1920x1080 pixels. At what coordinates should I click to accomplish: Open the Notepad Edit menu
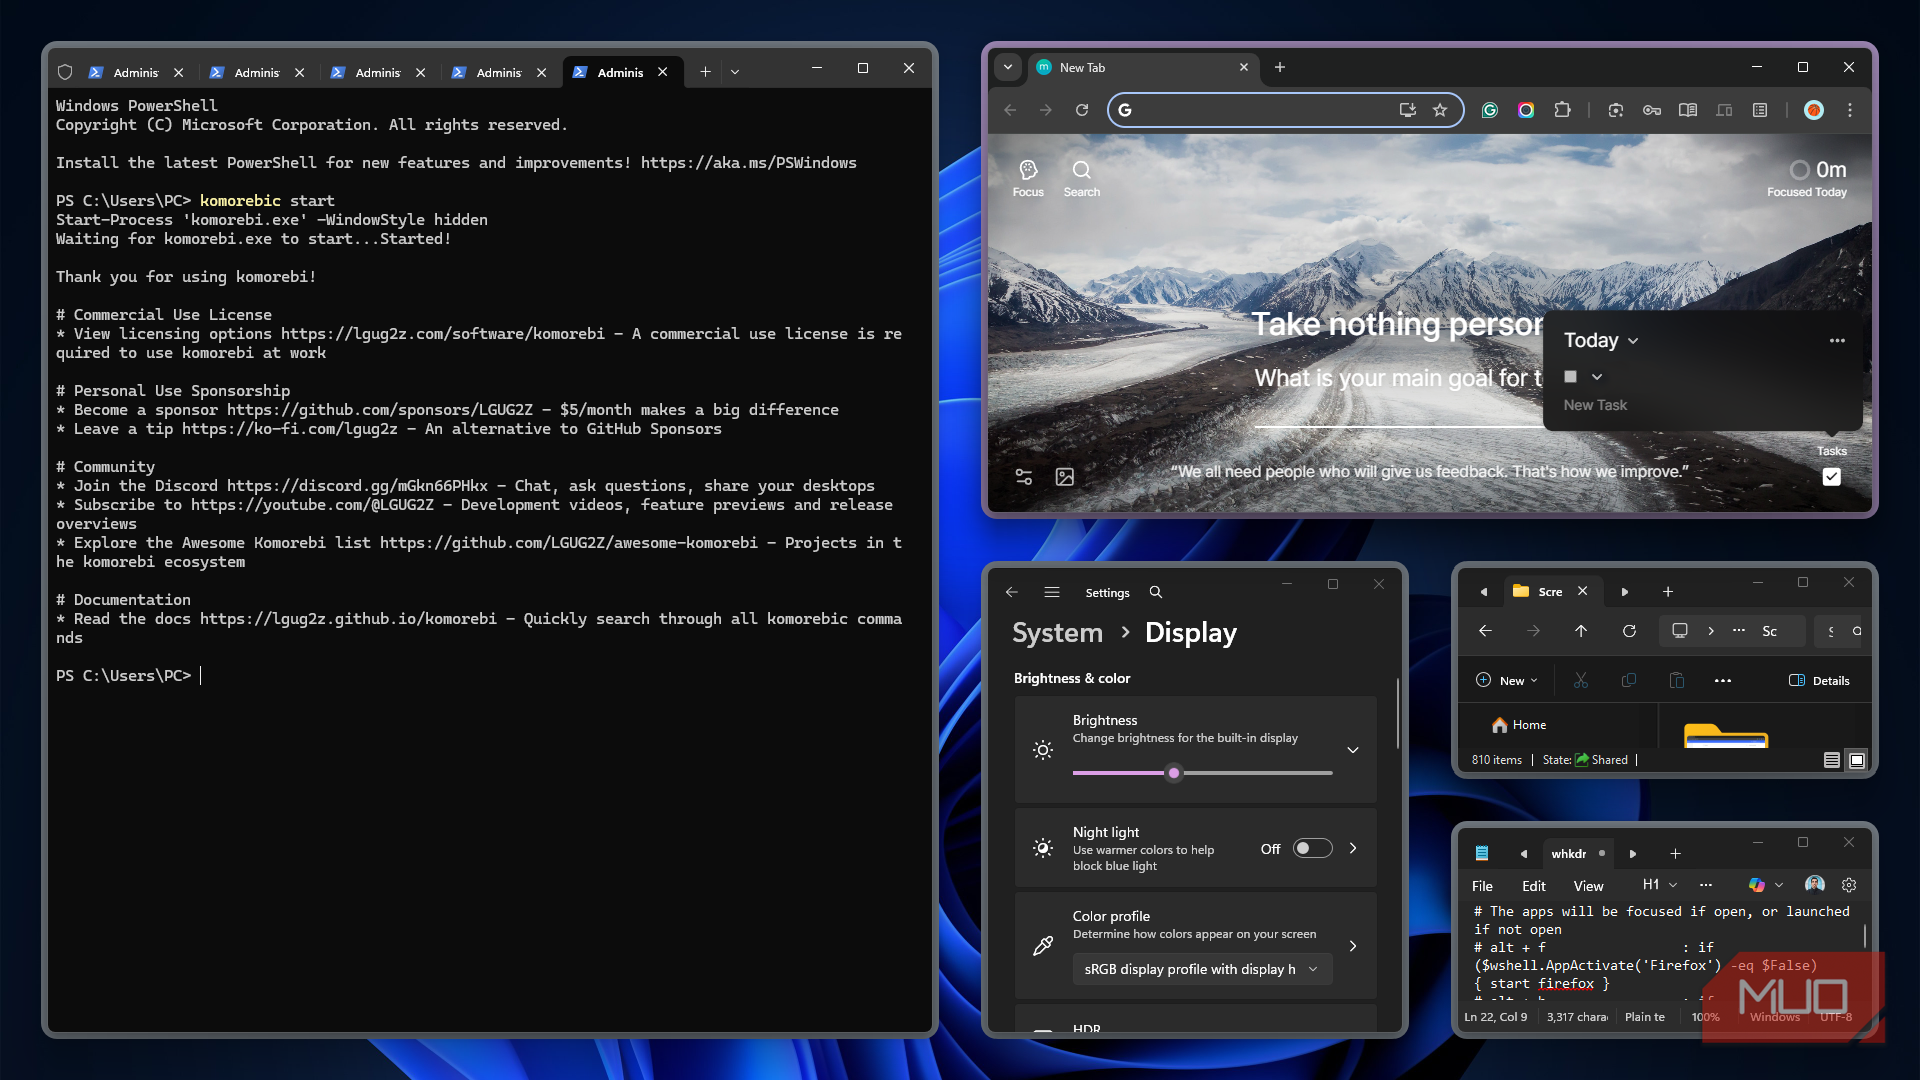[x=1534, y=886]
